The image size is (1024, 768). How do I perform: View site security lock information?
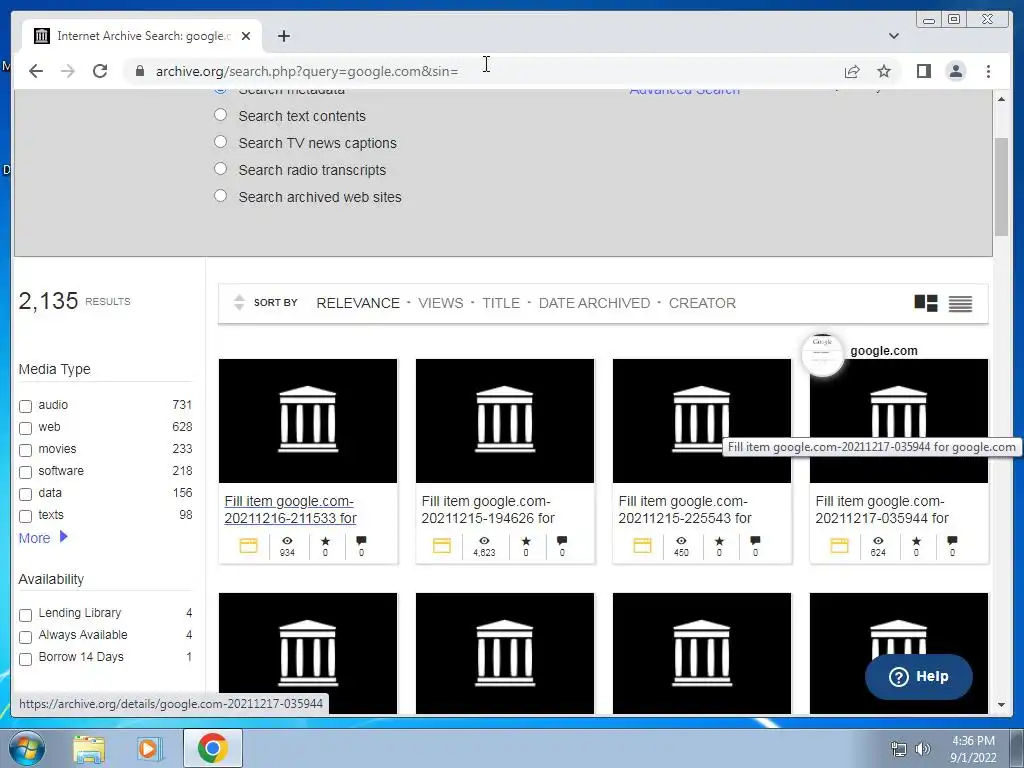click(x=139, y=71)
